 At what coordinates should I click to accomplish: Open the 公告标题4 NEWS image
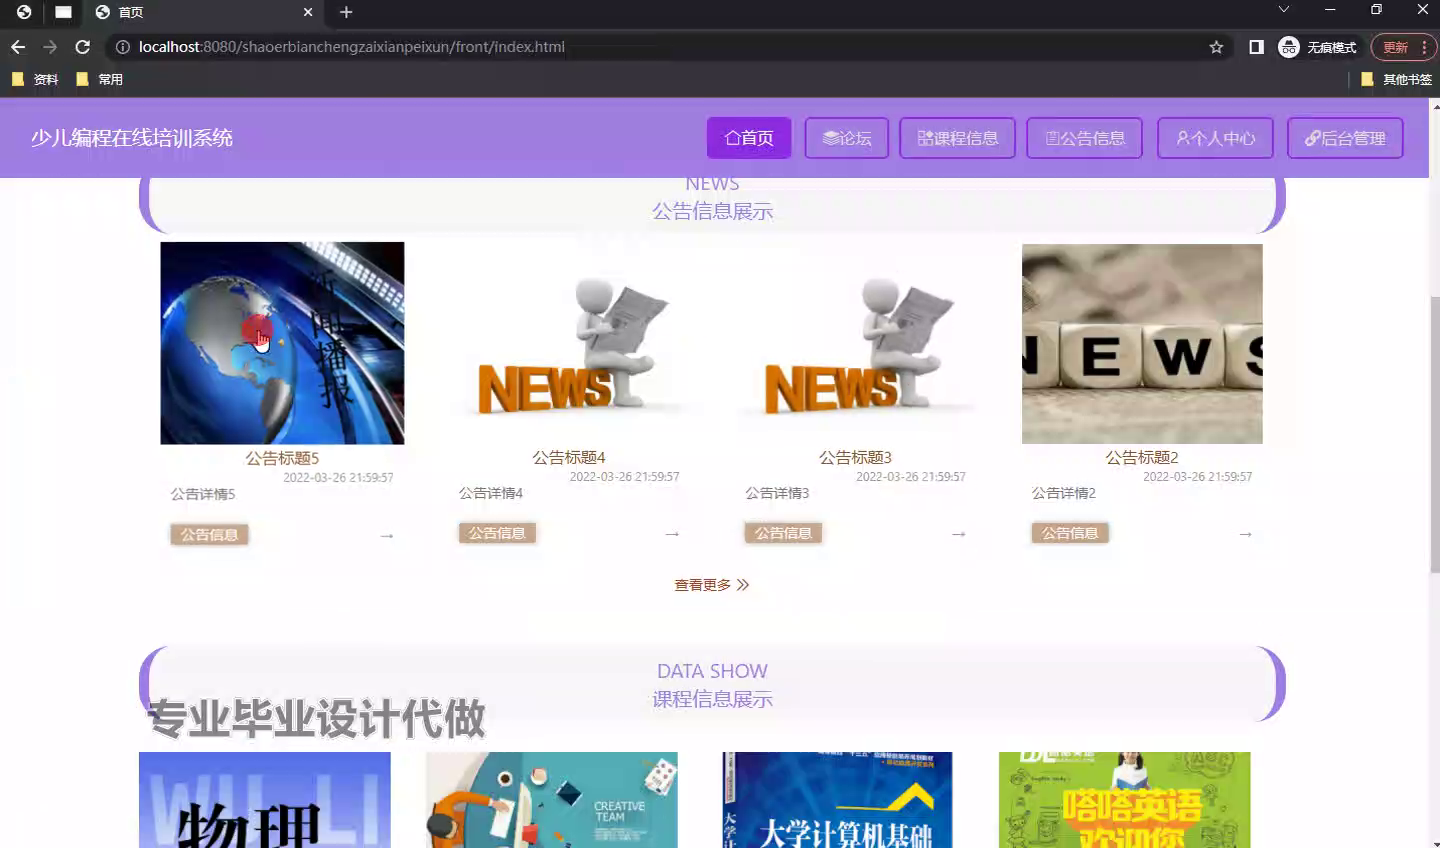point(569,343)
